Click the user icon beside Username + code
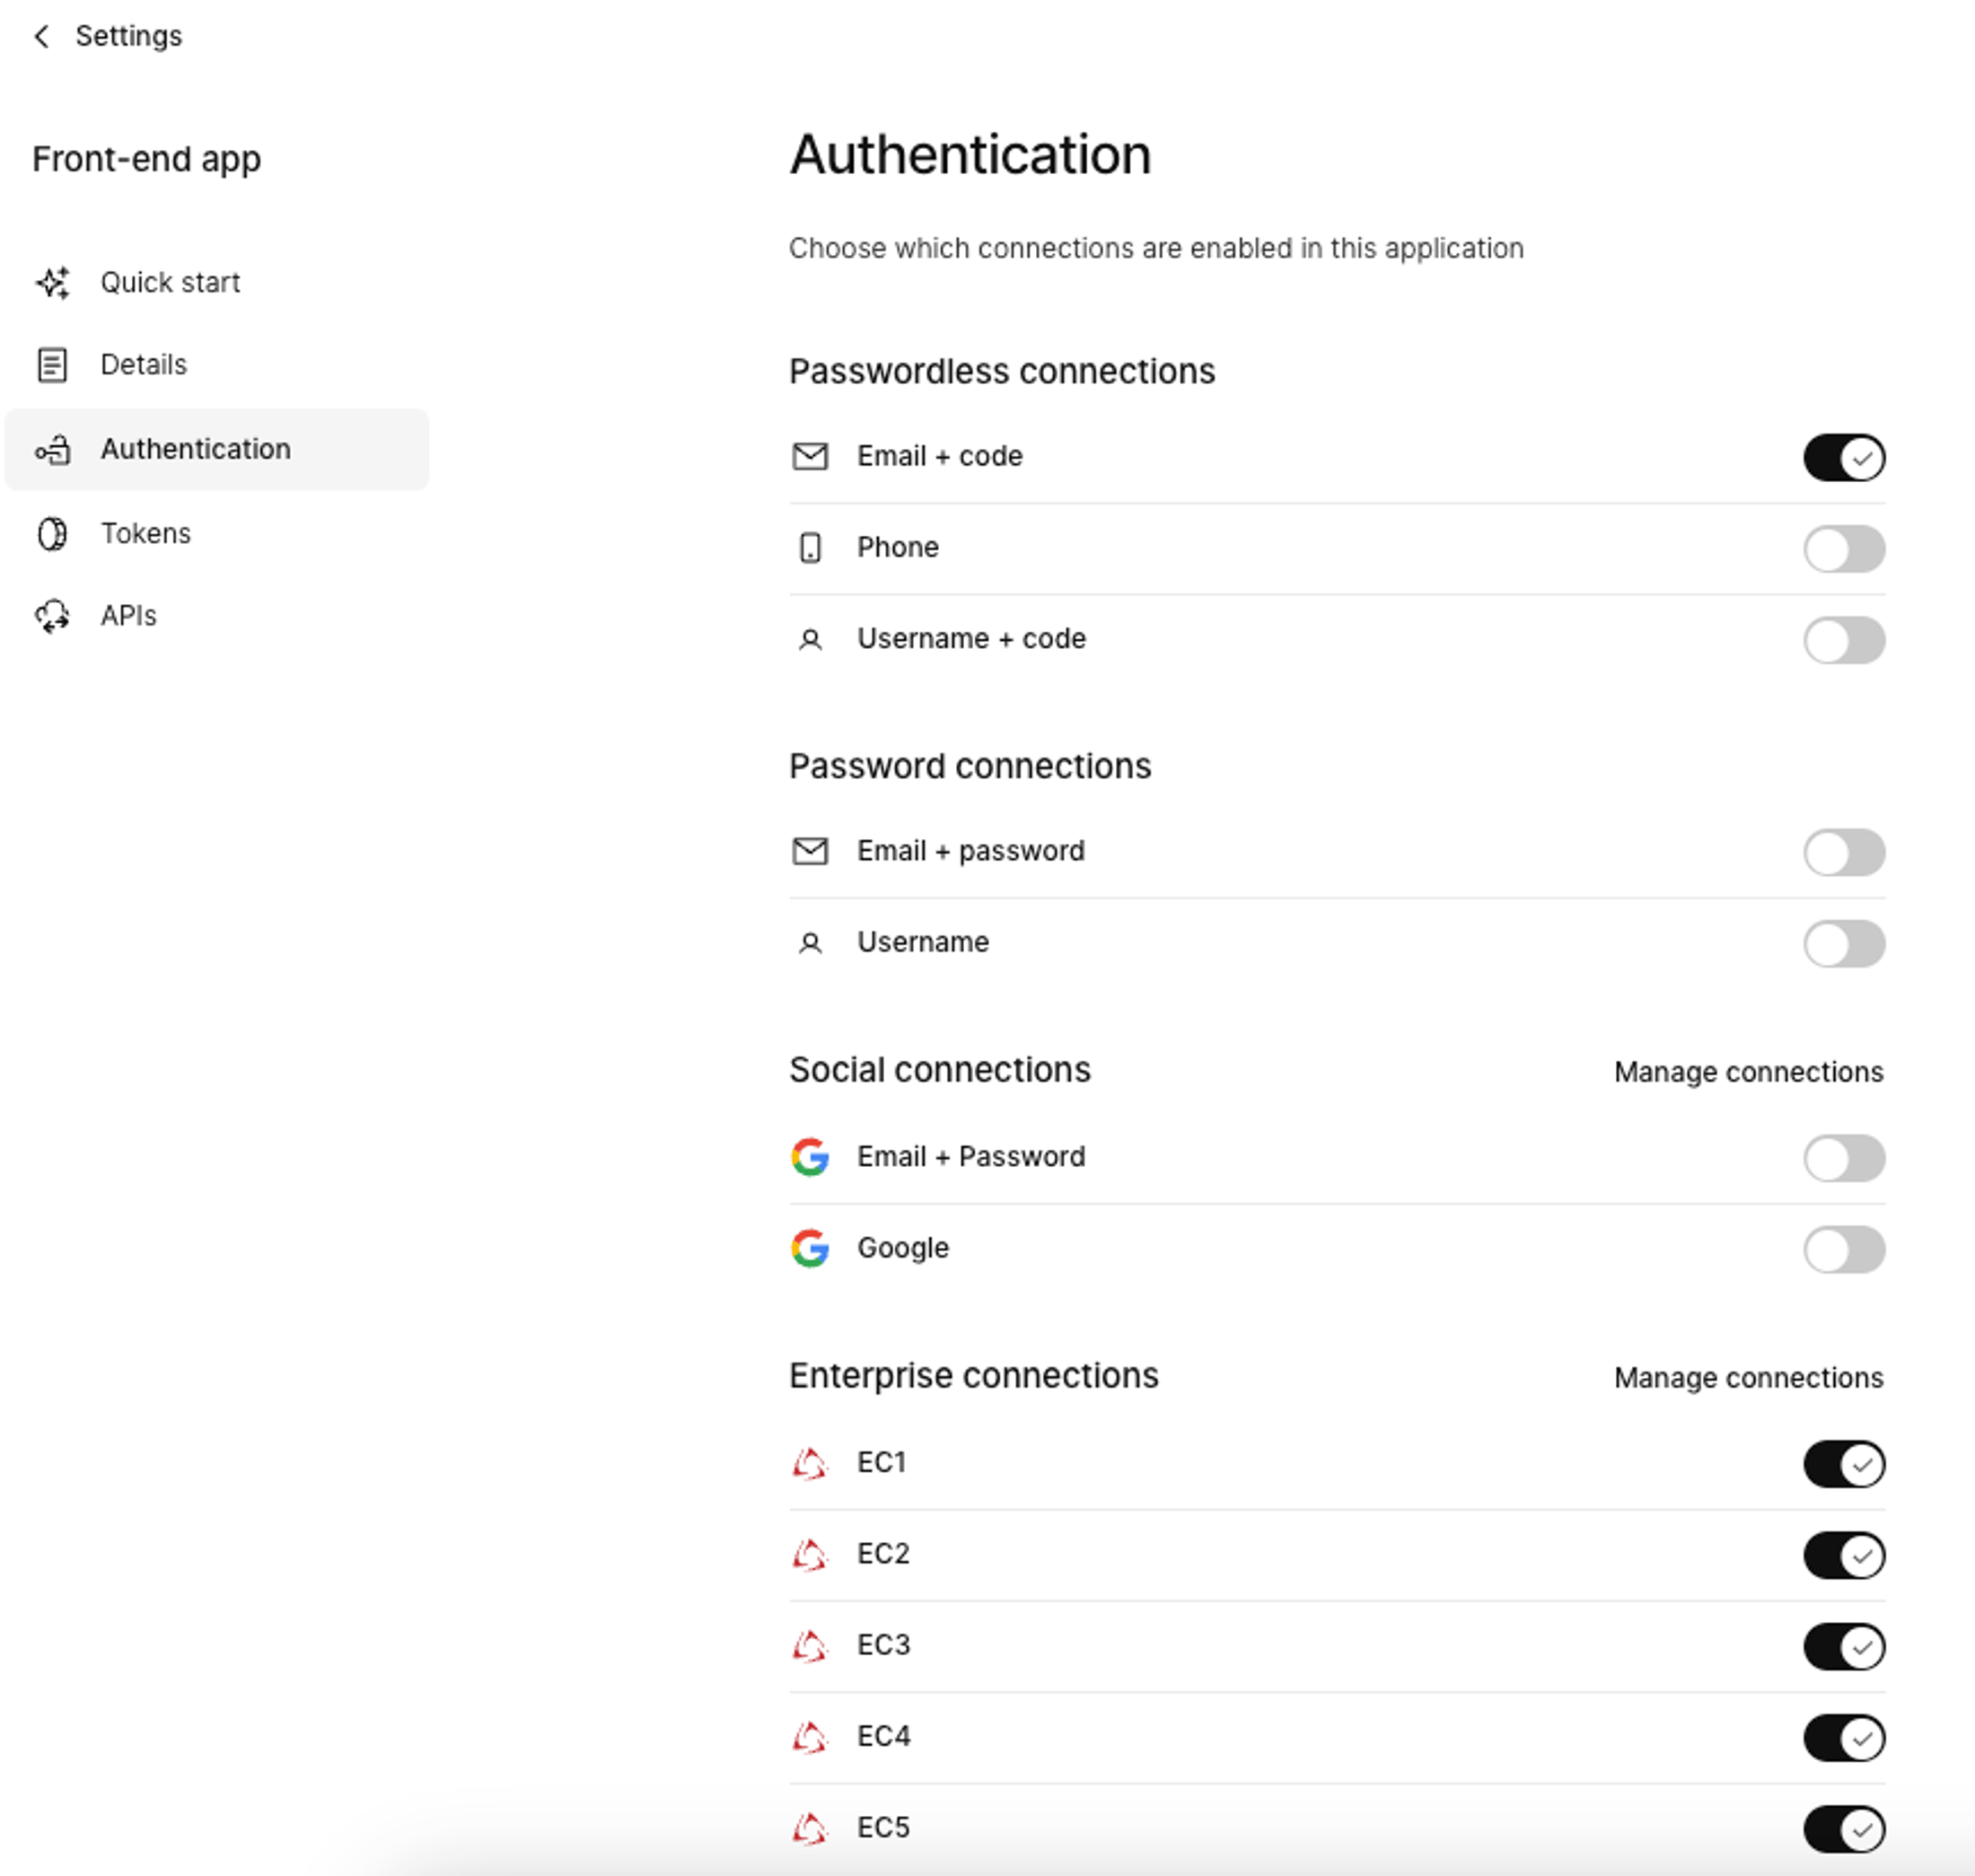Viewport: 1975px width, 1876px height. 810,640
